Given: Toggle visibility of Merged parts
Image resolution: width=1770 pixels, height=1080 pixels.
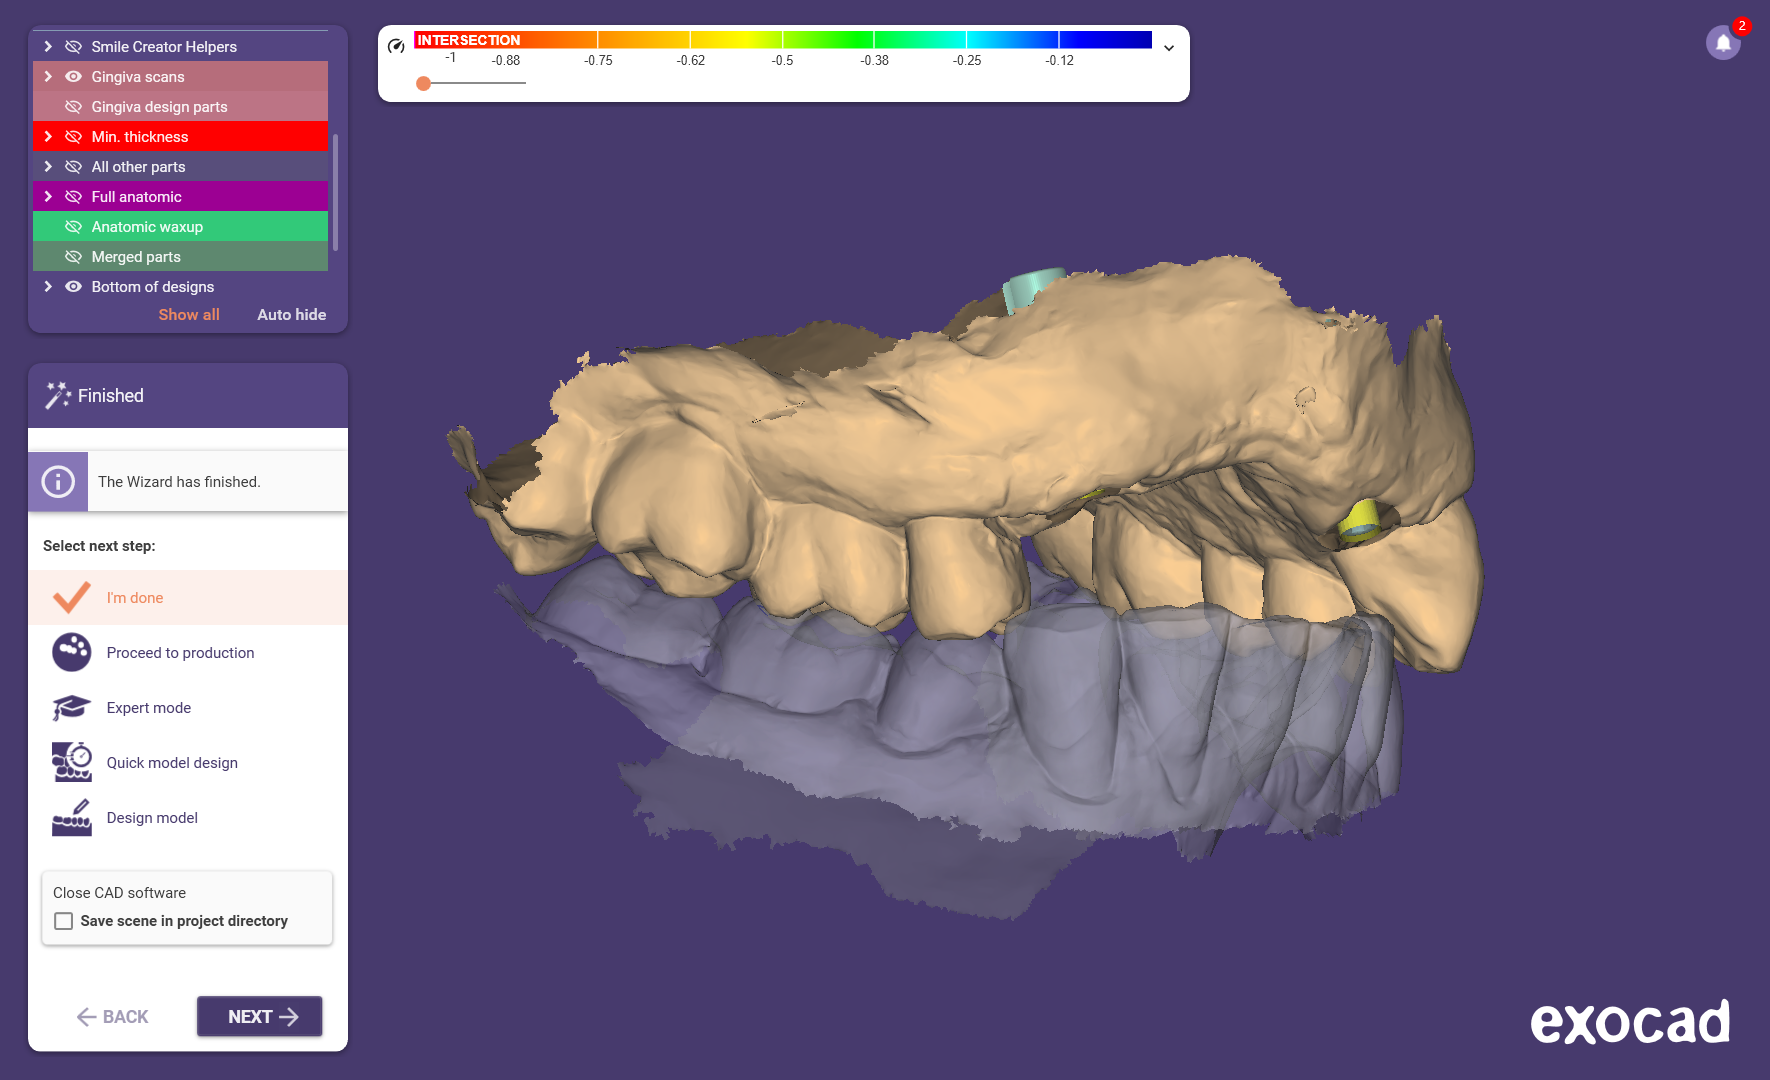Looking at the screenshot, I should (x=73, y=257).
